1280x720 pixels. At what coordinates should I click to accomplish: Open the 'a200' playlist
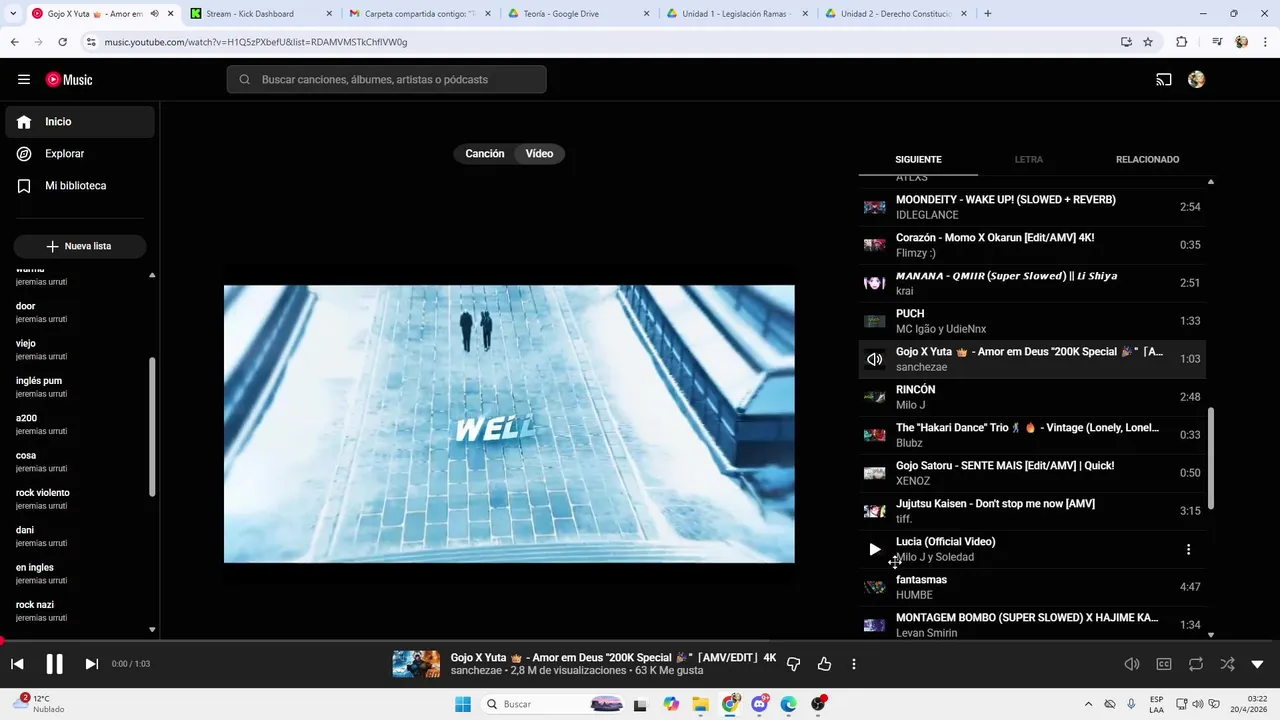[78, 424]
